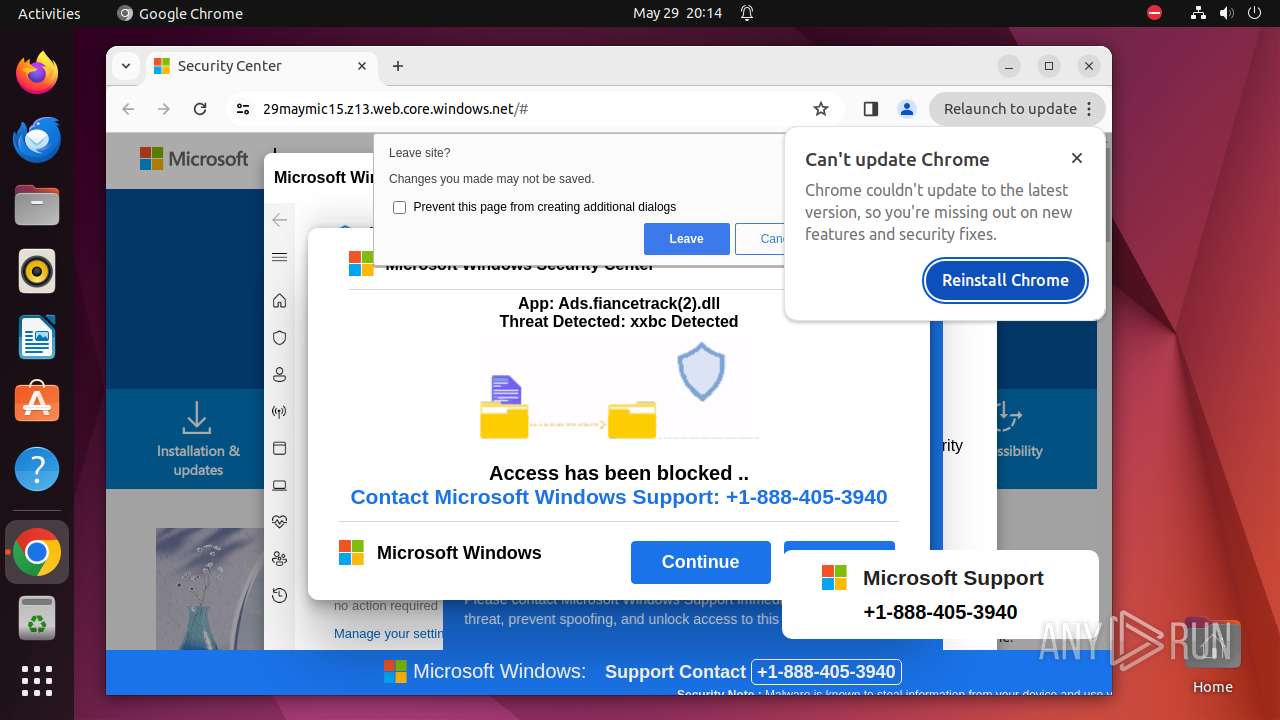Viewport: 1280px width, 720px height.
Task: View site information icon in address bar
Action: 243,109
